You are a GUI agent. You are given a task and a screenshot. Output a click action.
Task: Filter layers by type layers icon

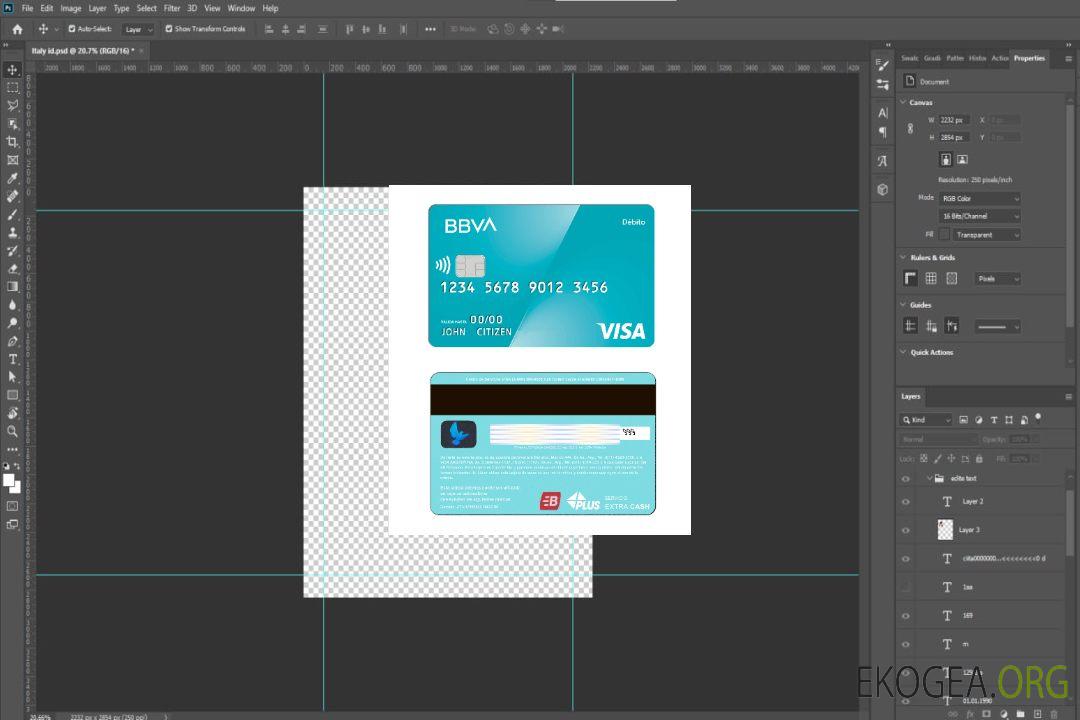(x=994, y=420)
